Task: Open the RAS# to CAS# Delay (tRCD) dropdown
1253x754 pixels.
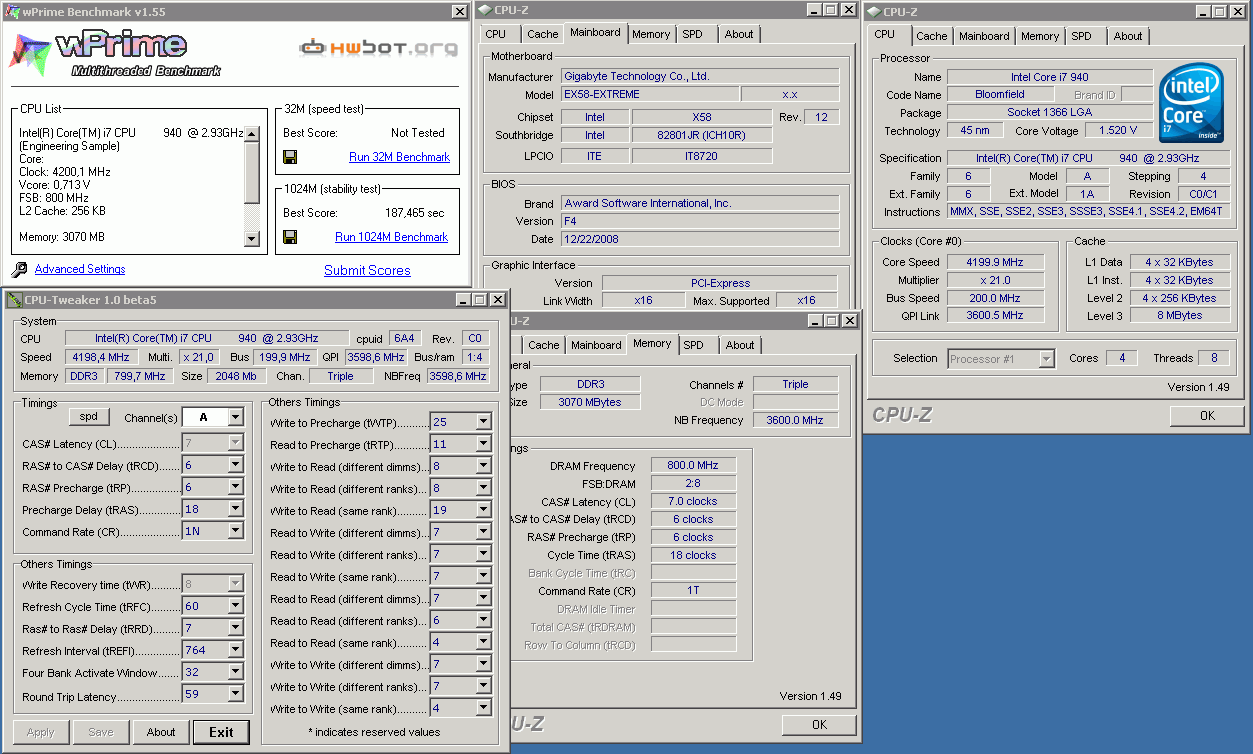Action: (x=235, y=465)
